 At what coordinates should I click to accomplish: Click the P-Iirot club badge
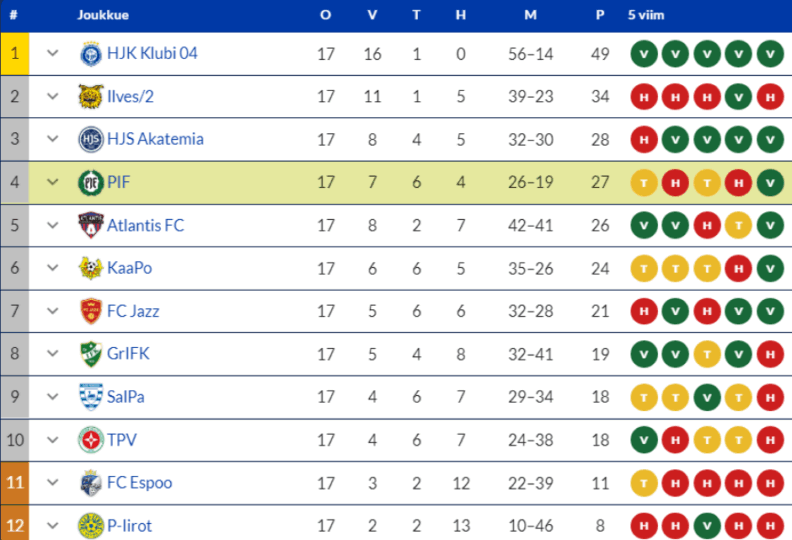[91, 526]
